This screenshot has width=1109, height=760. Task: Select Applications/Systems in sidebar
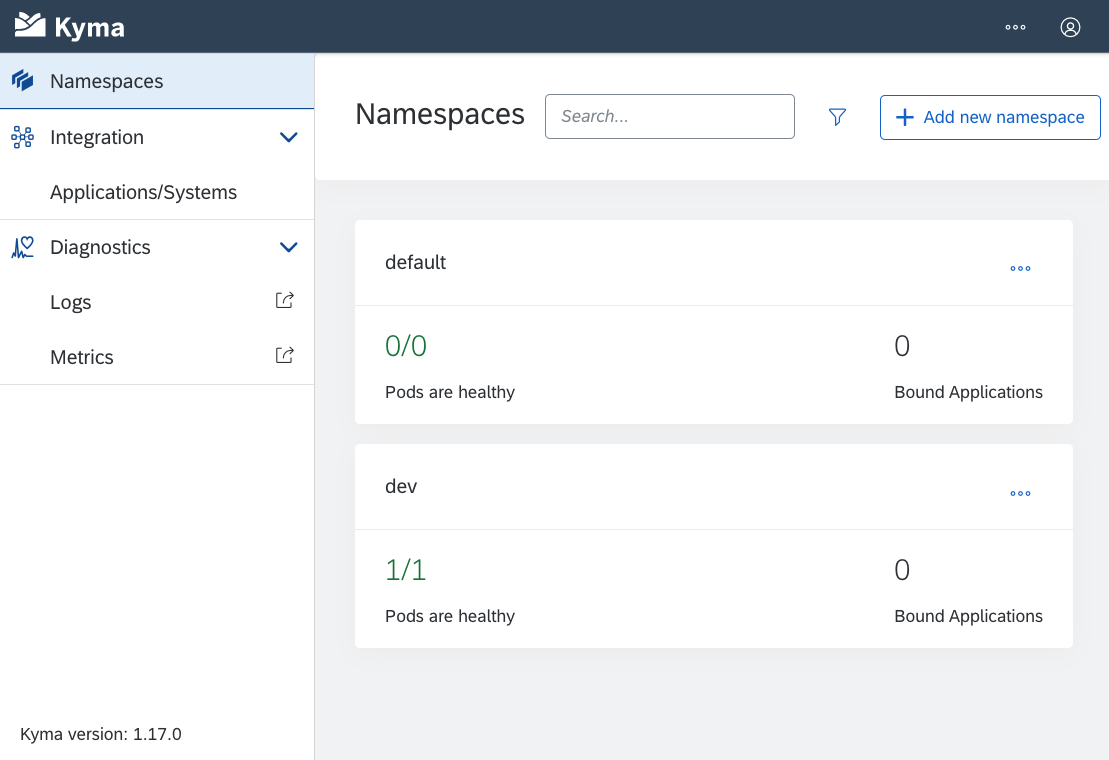coord(143,192)
